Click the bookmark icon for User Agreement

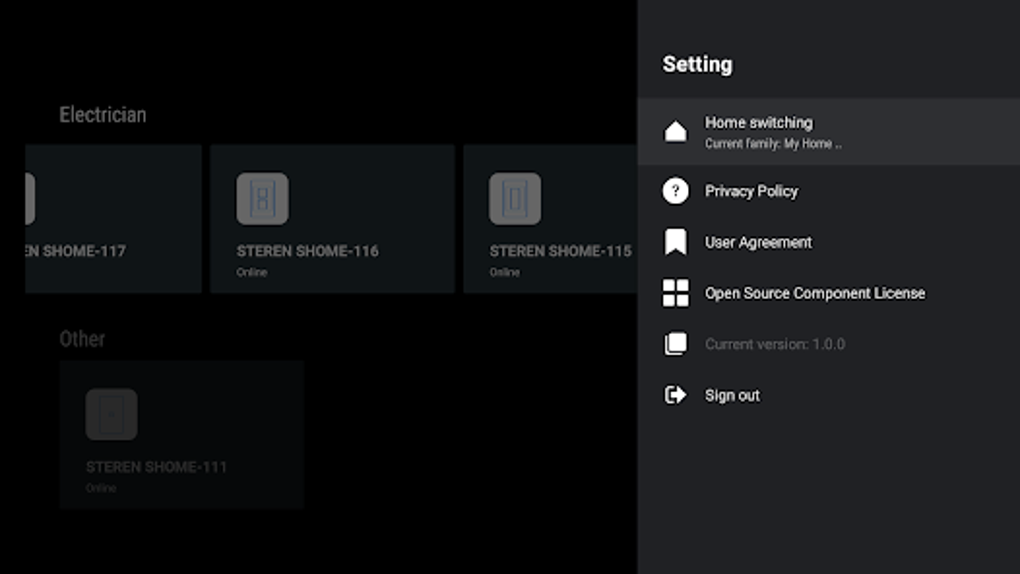tap(675, 241)
